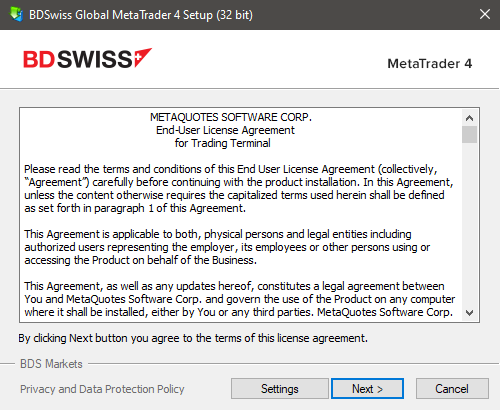Click the MetaTrader 4 label in the header

430,63
